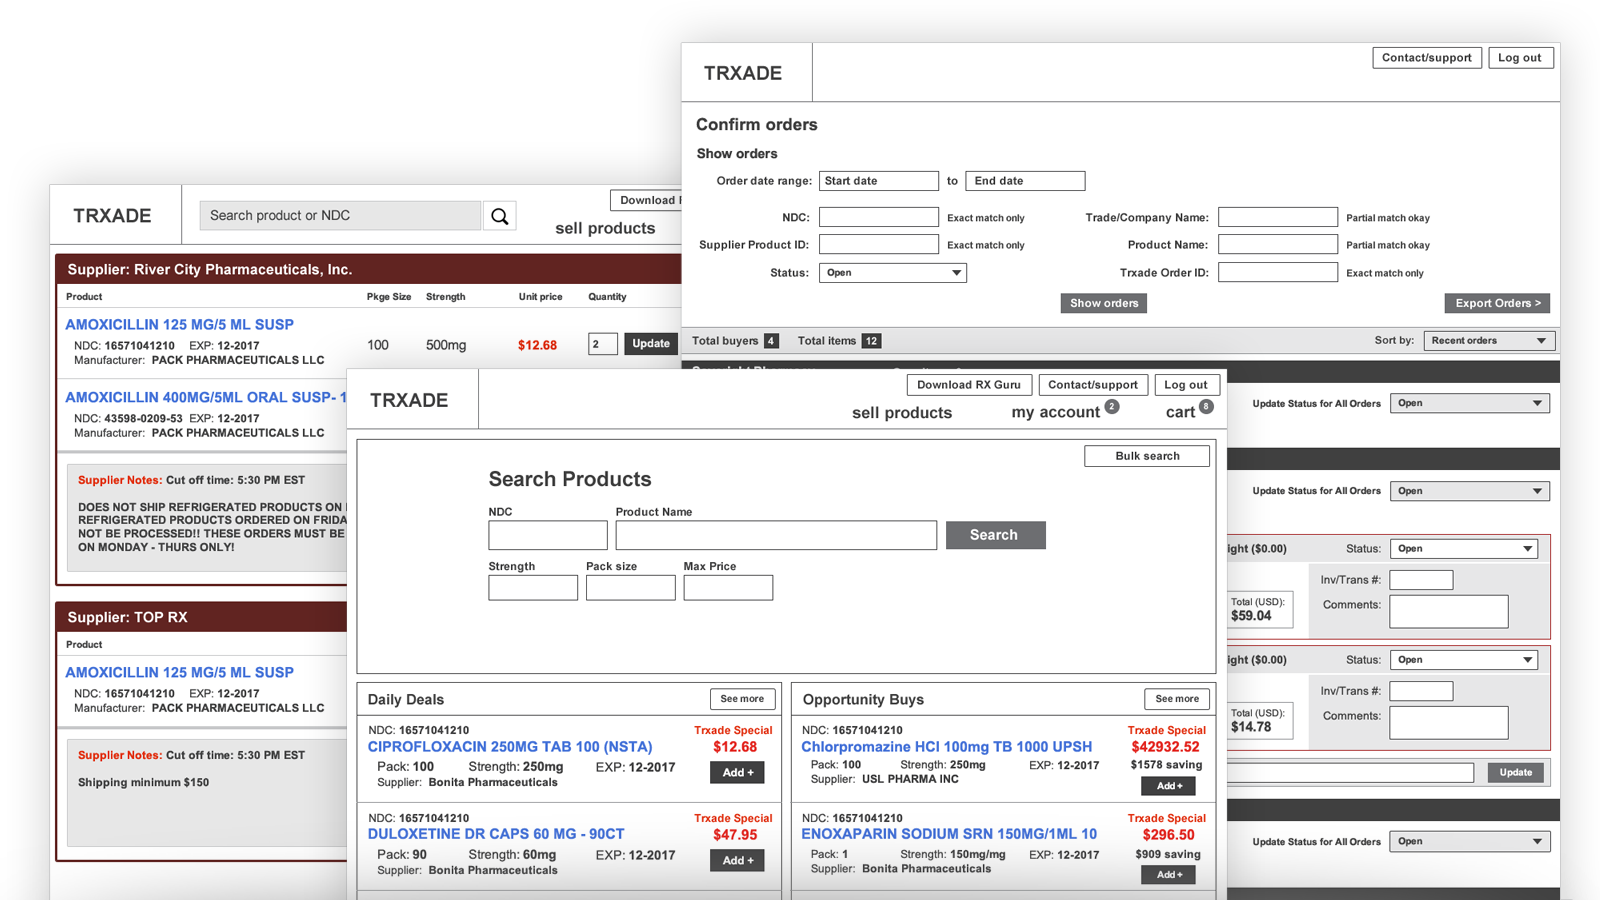Viewport: 1600px width, 900px height.
Task: Click the Product Name field in Search Products
Action: coord(776,535)
